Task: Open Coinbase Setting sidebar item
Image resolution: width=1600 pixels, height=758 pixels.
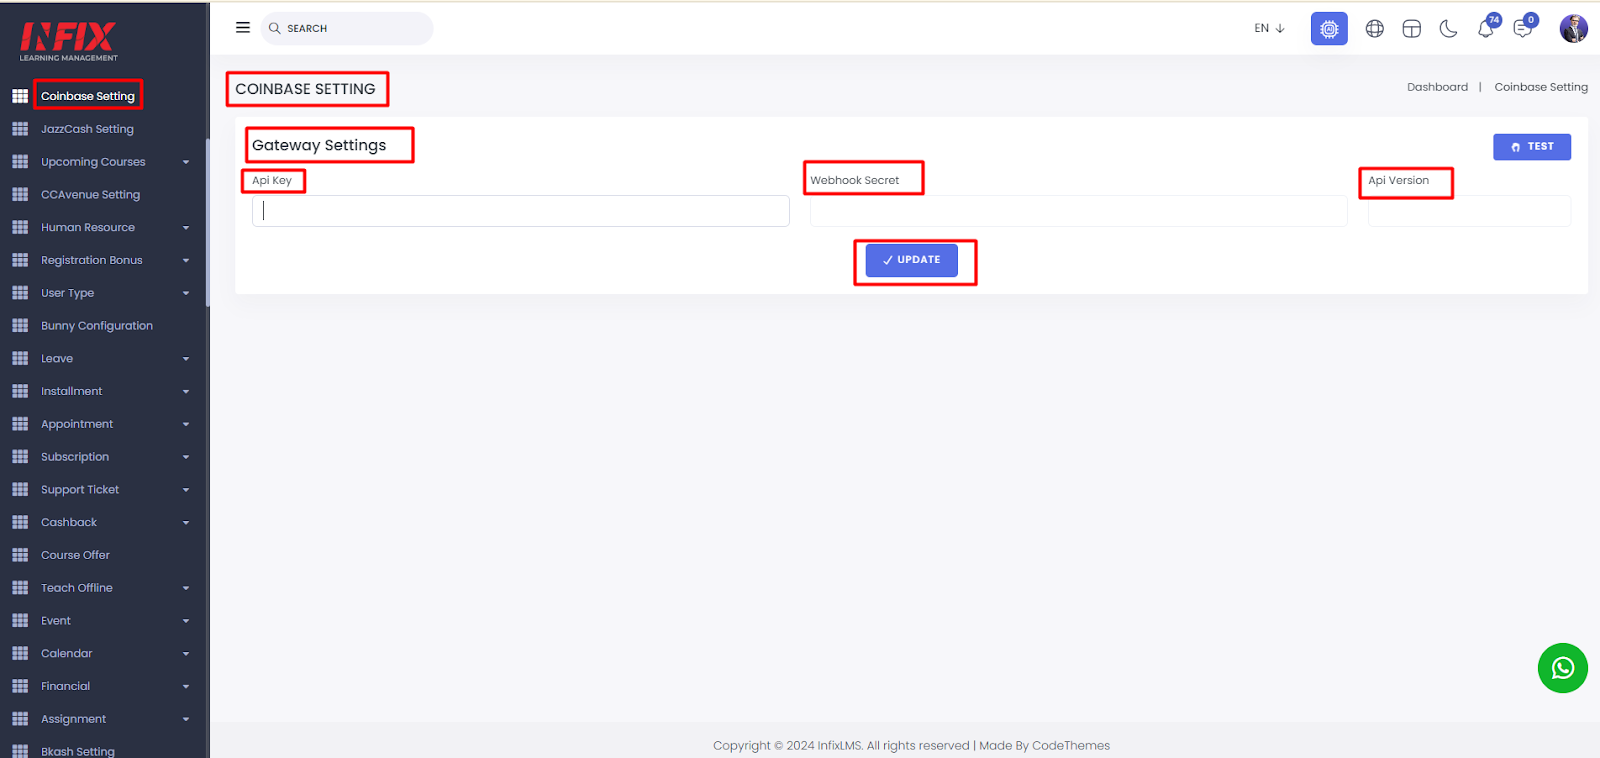Action: coord(88,96)
